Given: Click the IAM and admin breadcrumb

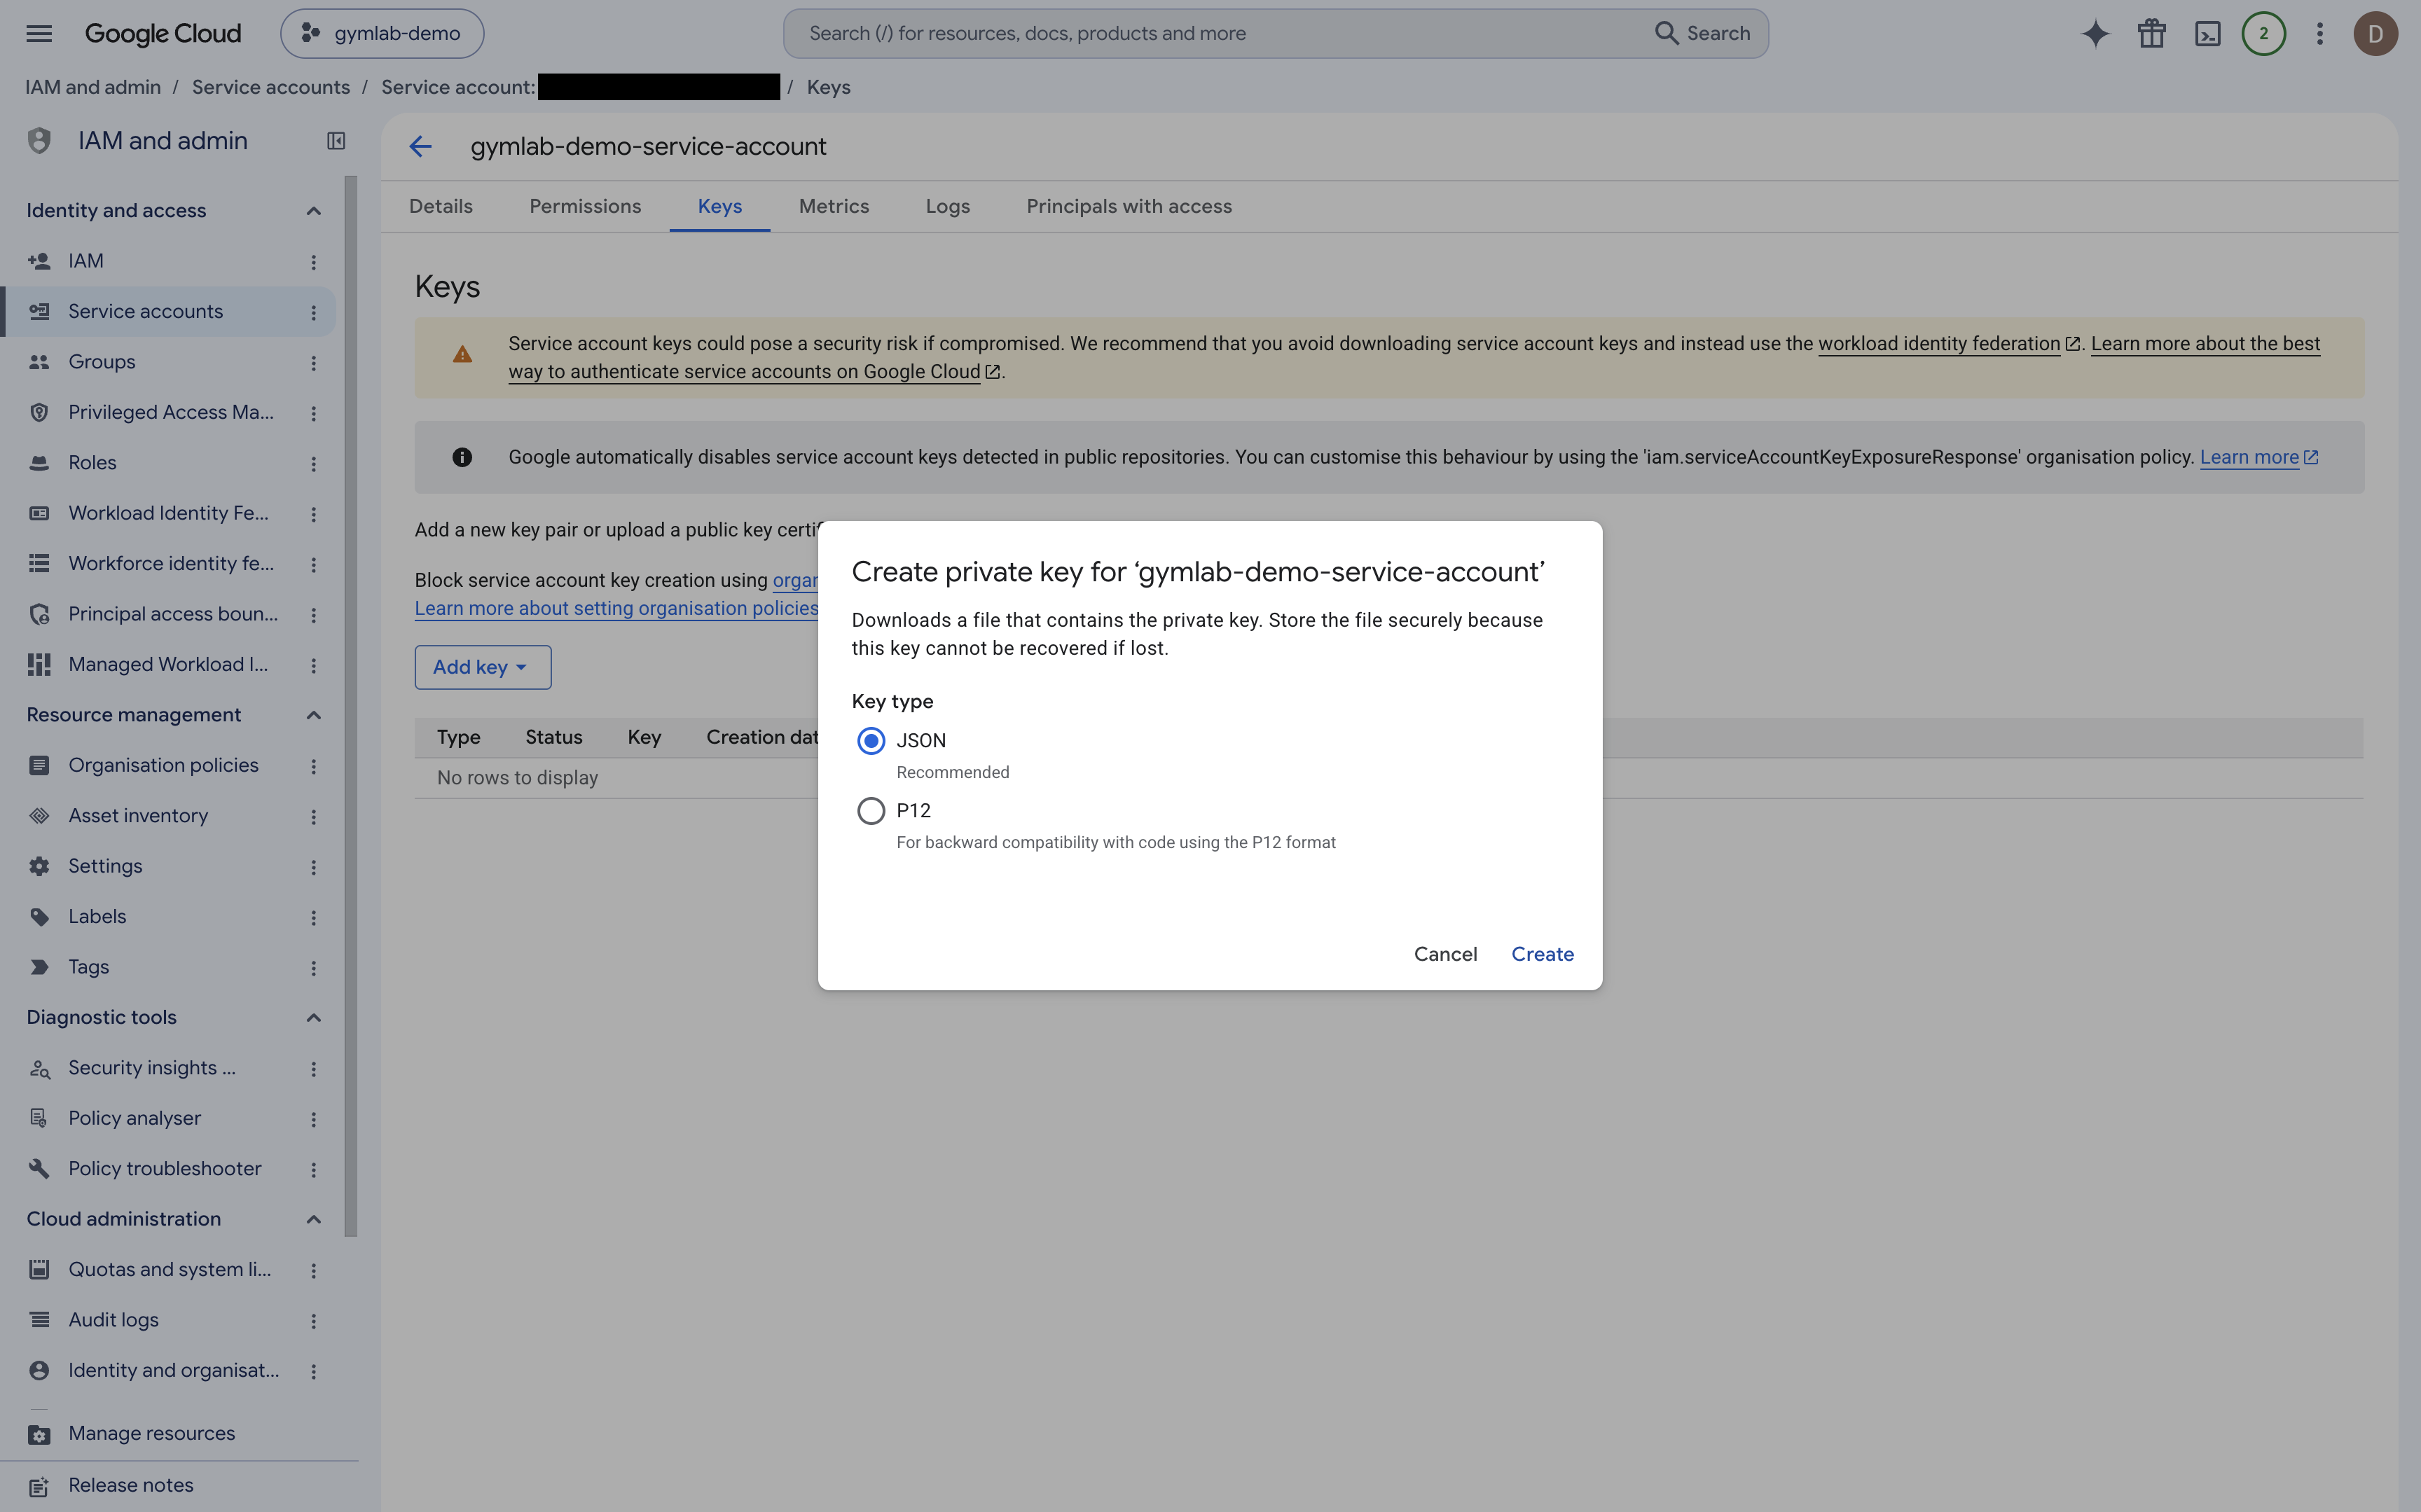Looking at the screenshot, I should coord(93,87).
